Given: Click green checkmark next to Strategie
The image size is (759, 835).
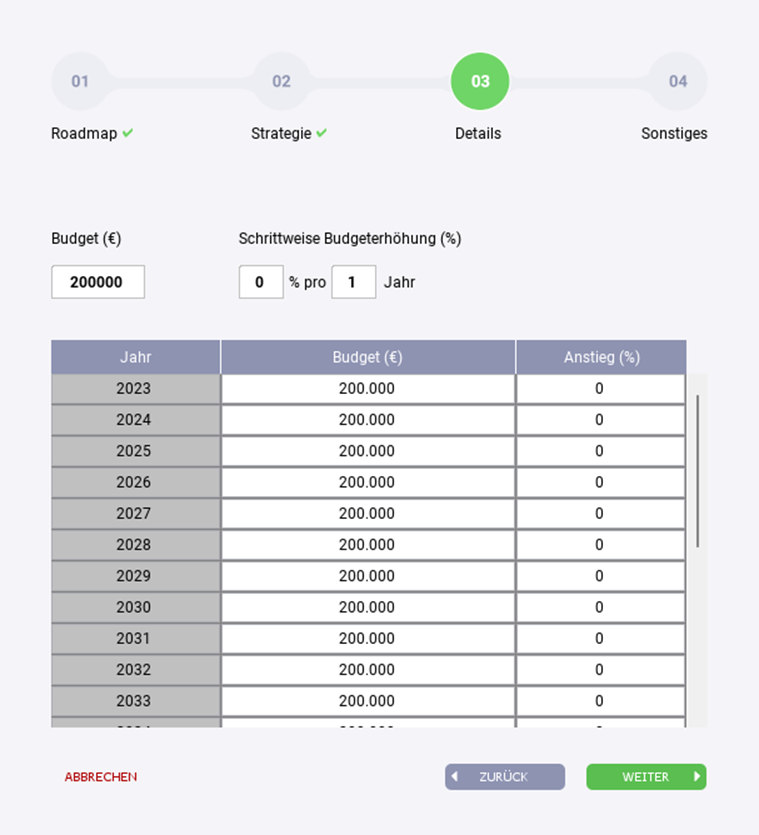Looking at the screenshot, I should [321, 133].
